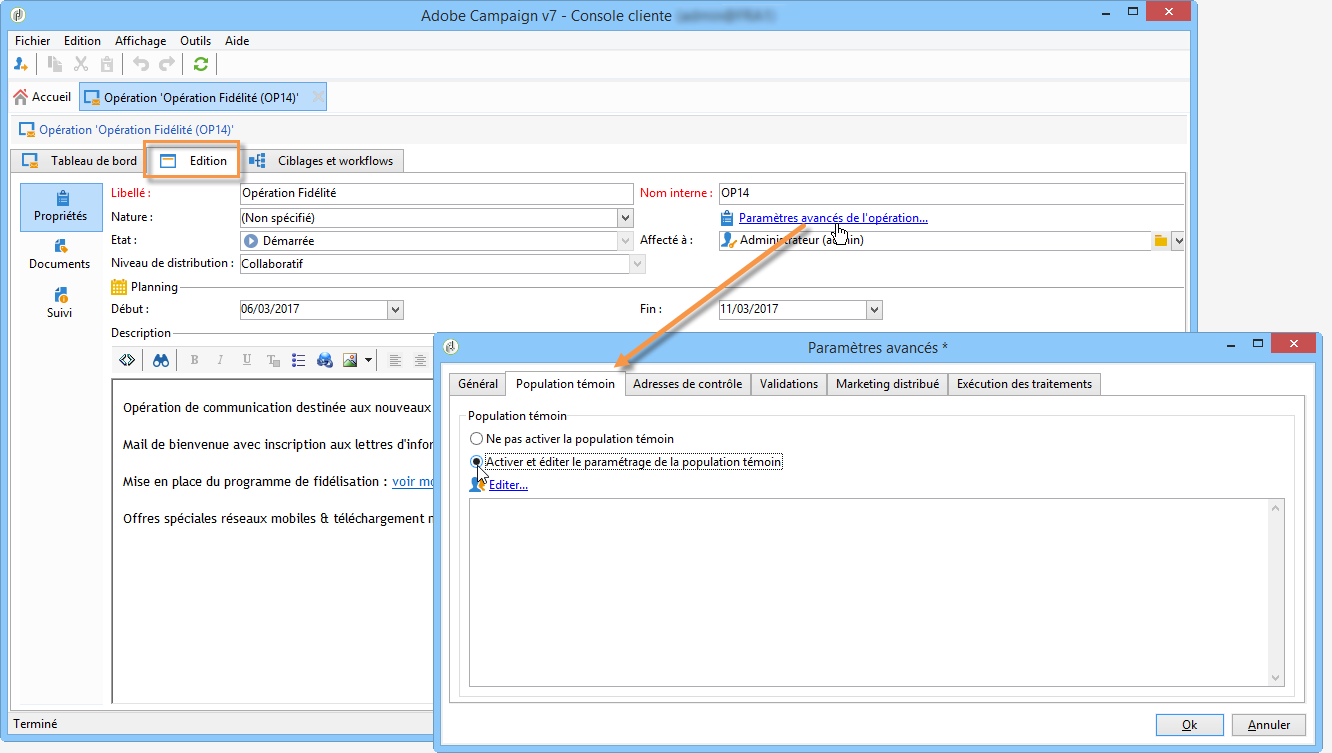
Task: Click the new recipient icon in the toolbar
Action: [x=21, y=64]
